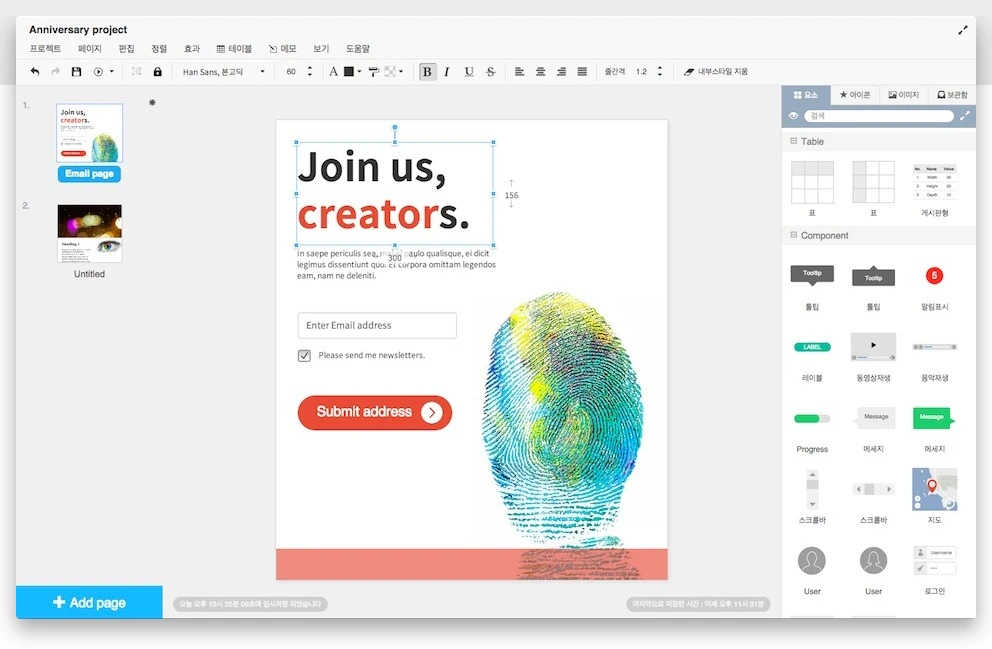Toggle the eye visibility icon beside search
Screen dimensions: 992x649
[x=793, y=116]
